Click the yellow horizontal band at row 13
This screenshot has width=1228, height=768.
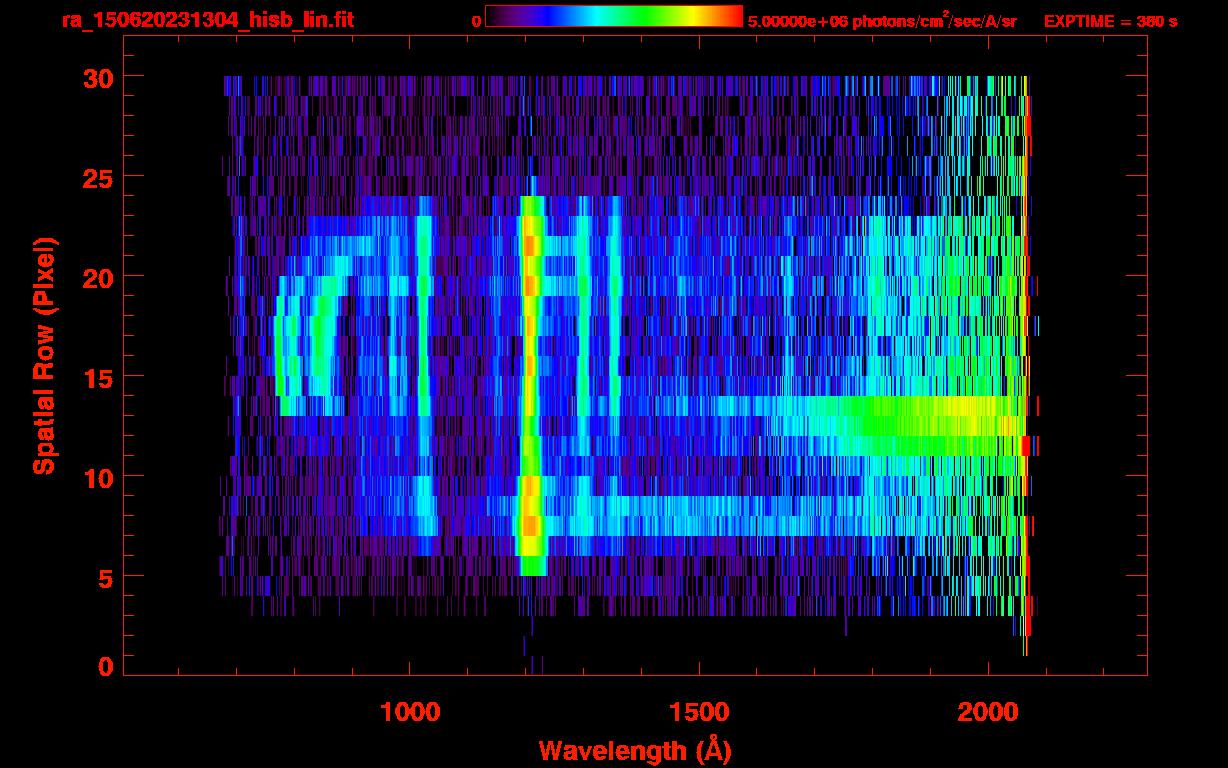tap(950, 406)
